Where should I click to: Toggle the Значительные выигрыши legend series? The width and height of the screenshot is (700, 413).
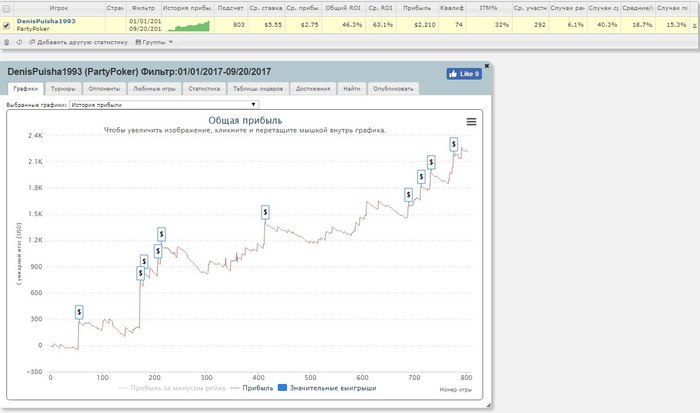pyautogui.click(x=327, y=388)
